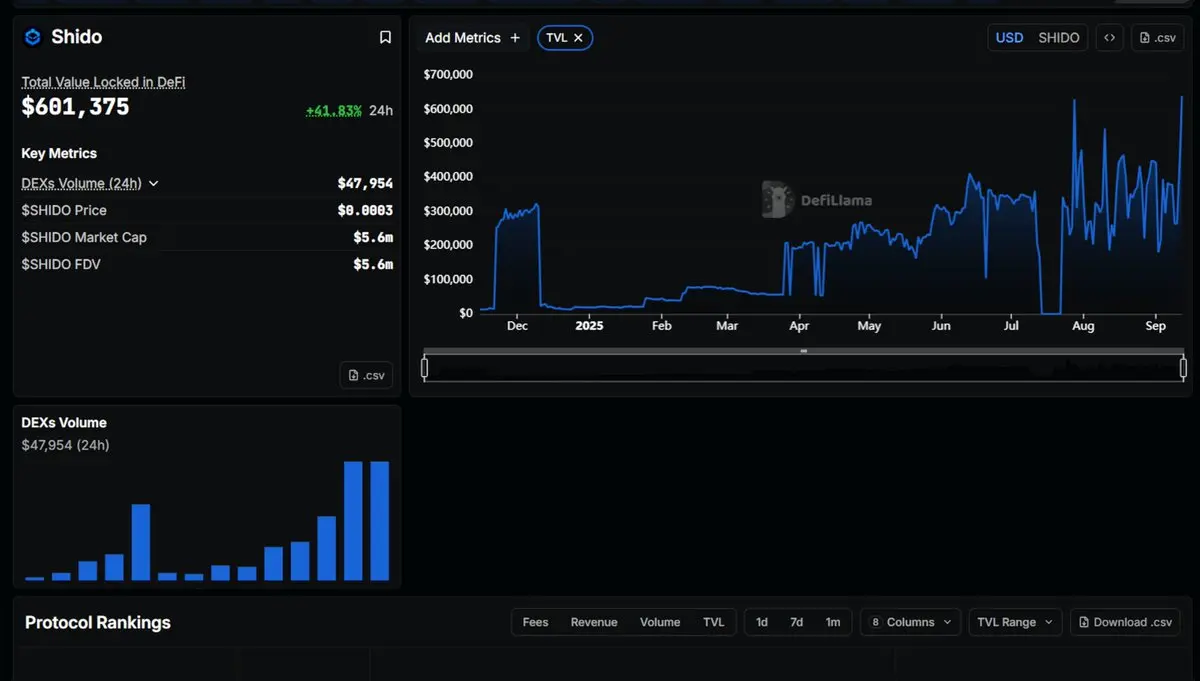Bookmark the Shido chain

(x=385, y=37)
